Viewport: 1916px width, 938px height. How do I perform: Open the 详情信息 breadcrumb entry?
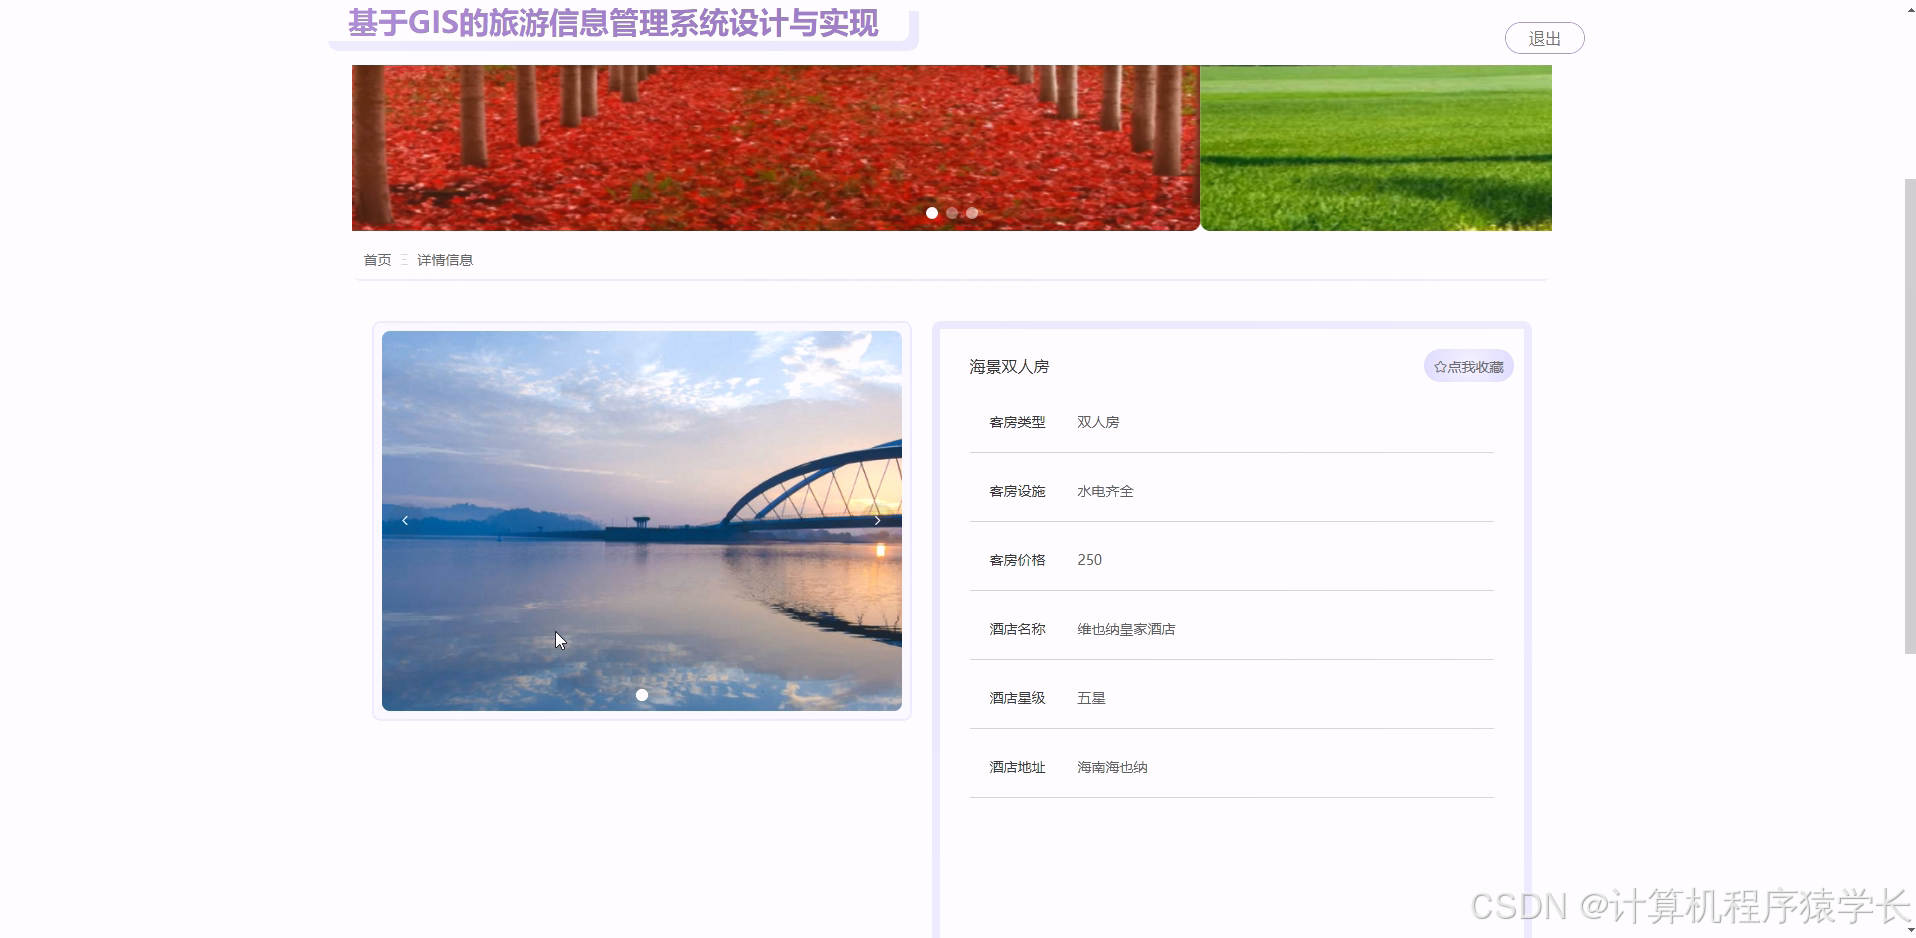[x=445, y=259]
